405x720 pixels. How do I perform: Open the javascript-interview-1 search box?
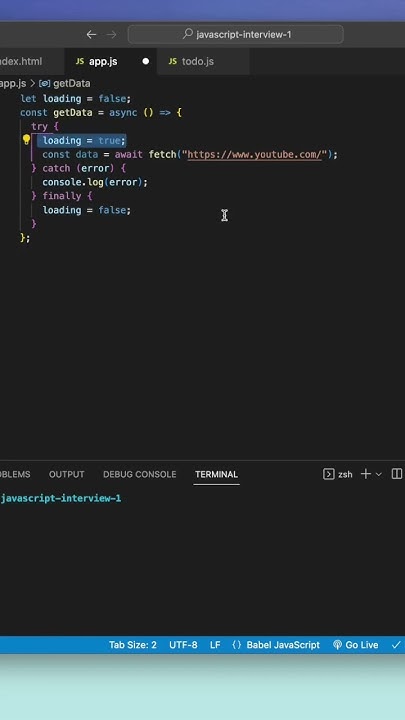[x=236, y=34]
